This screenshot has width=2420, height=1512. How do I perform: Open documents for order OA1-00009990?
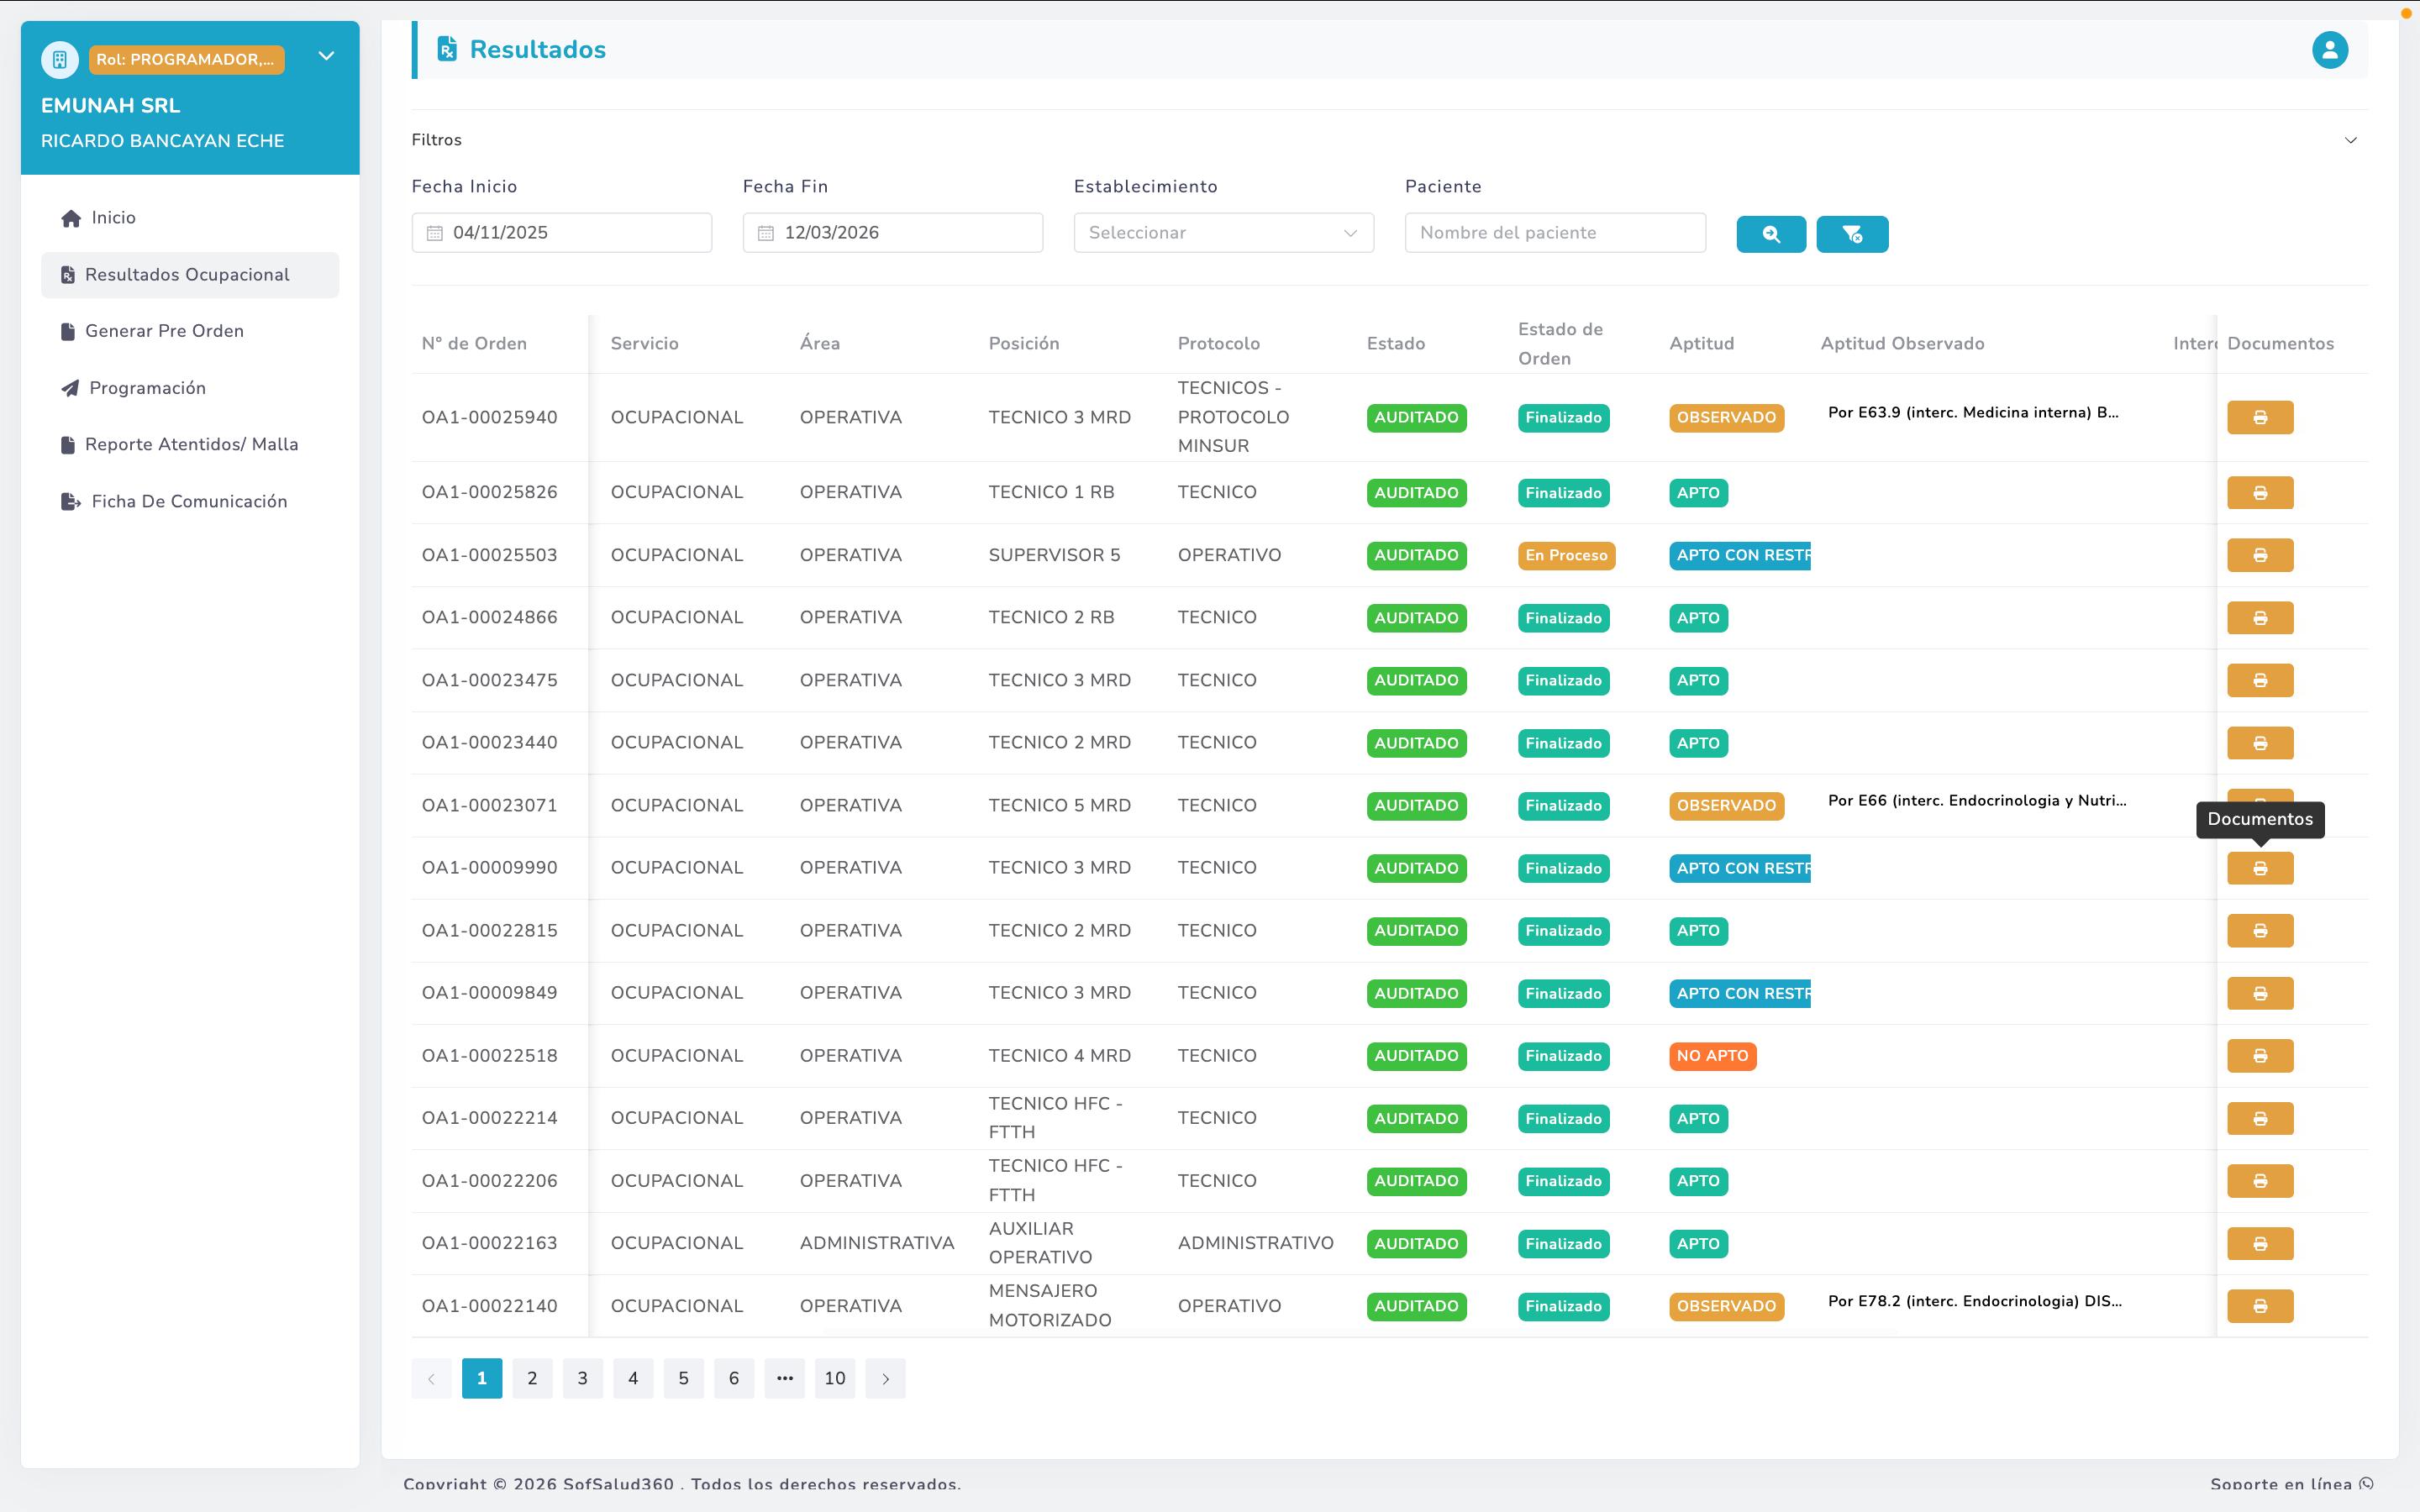2259,868
